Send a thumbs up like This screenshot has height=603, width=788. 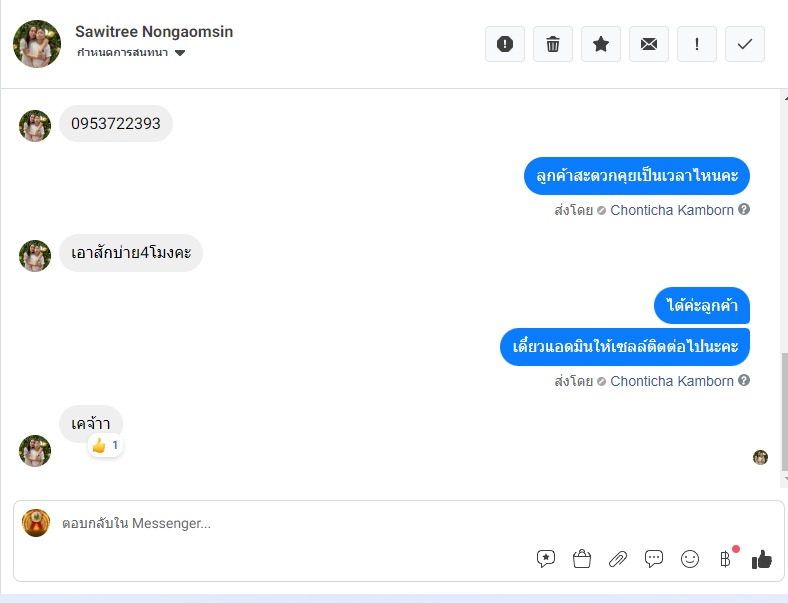tap(762, 559)
